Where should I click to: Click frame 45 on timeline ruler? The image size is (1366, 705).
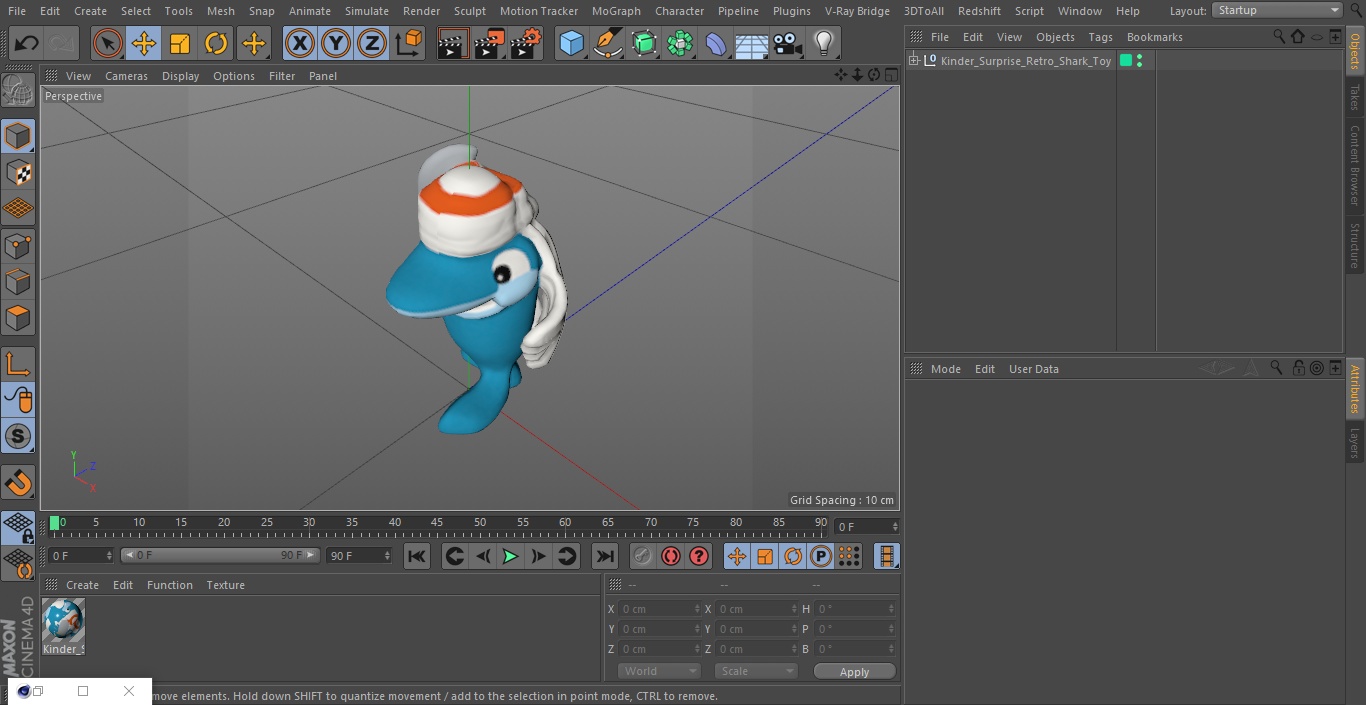[x=437, y=523]
